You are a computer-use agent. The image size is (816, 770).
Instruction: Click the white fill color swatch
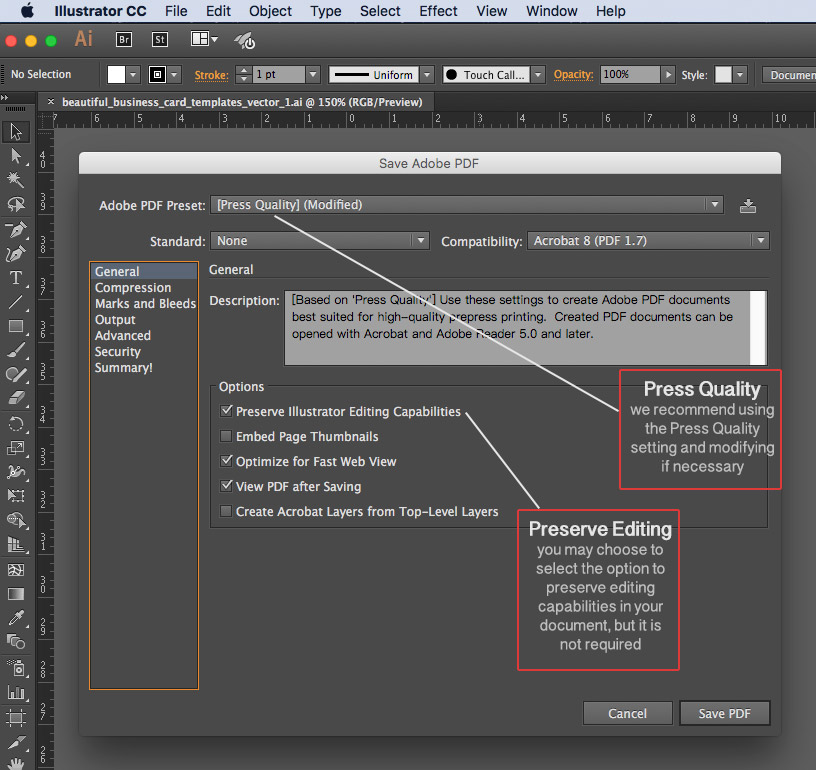click(x=117, y=75)
